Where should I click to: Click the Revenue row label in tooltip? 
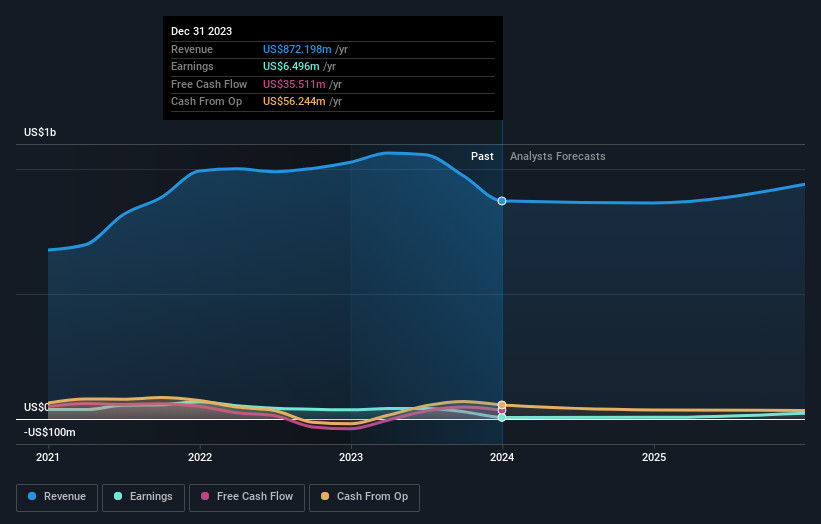[x=192, y=49]
